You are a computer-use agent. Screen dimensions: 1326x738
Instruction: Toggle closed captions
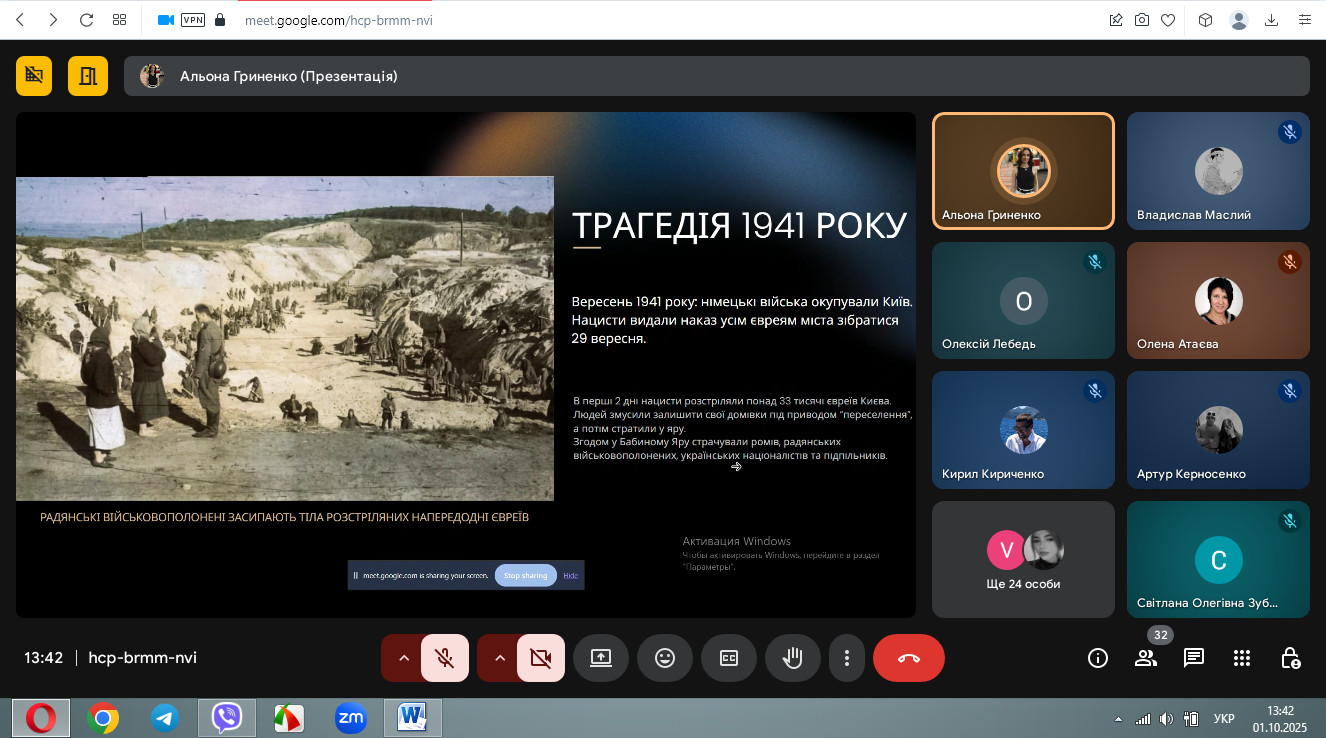coord(729,658)
